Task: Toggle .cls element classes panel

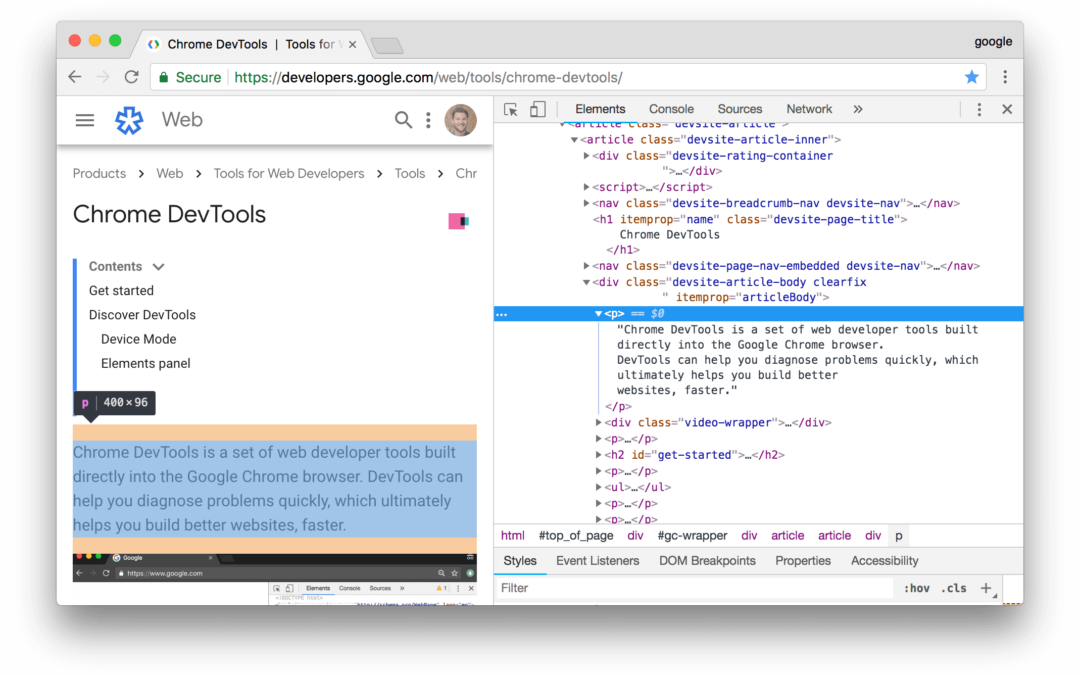Action: 954,588
